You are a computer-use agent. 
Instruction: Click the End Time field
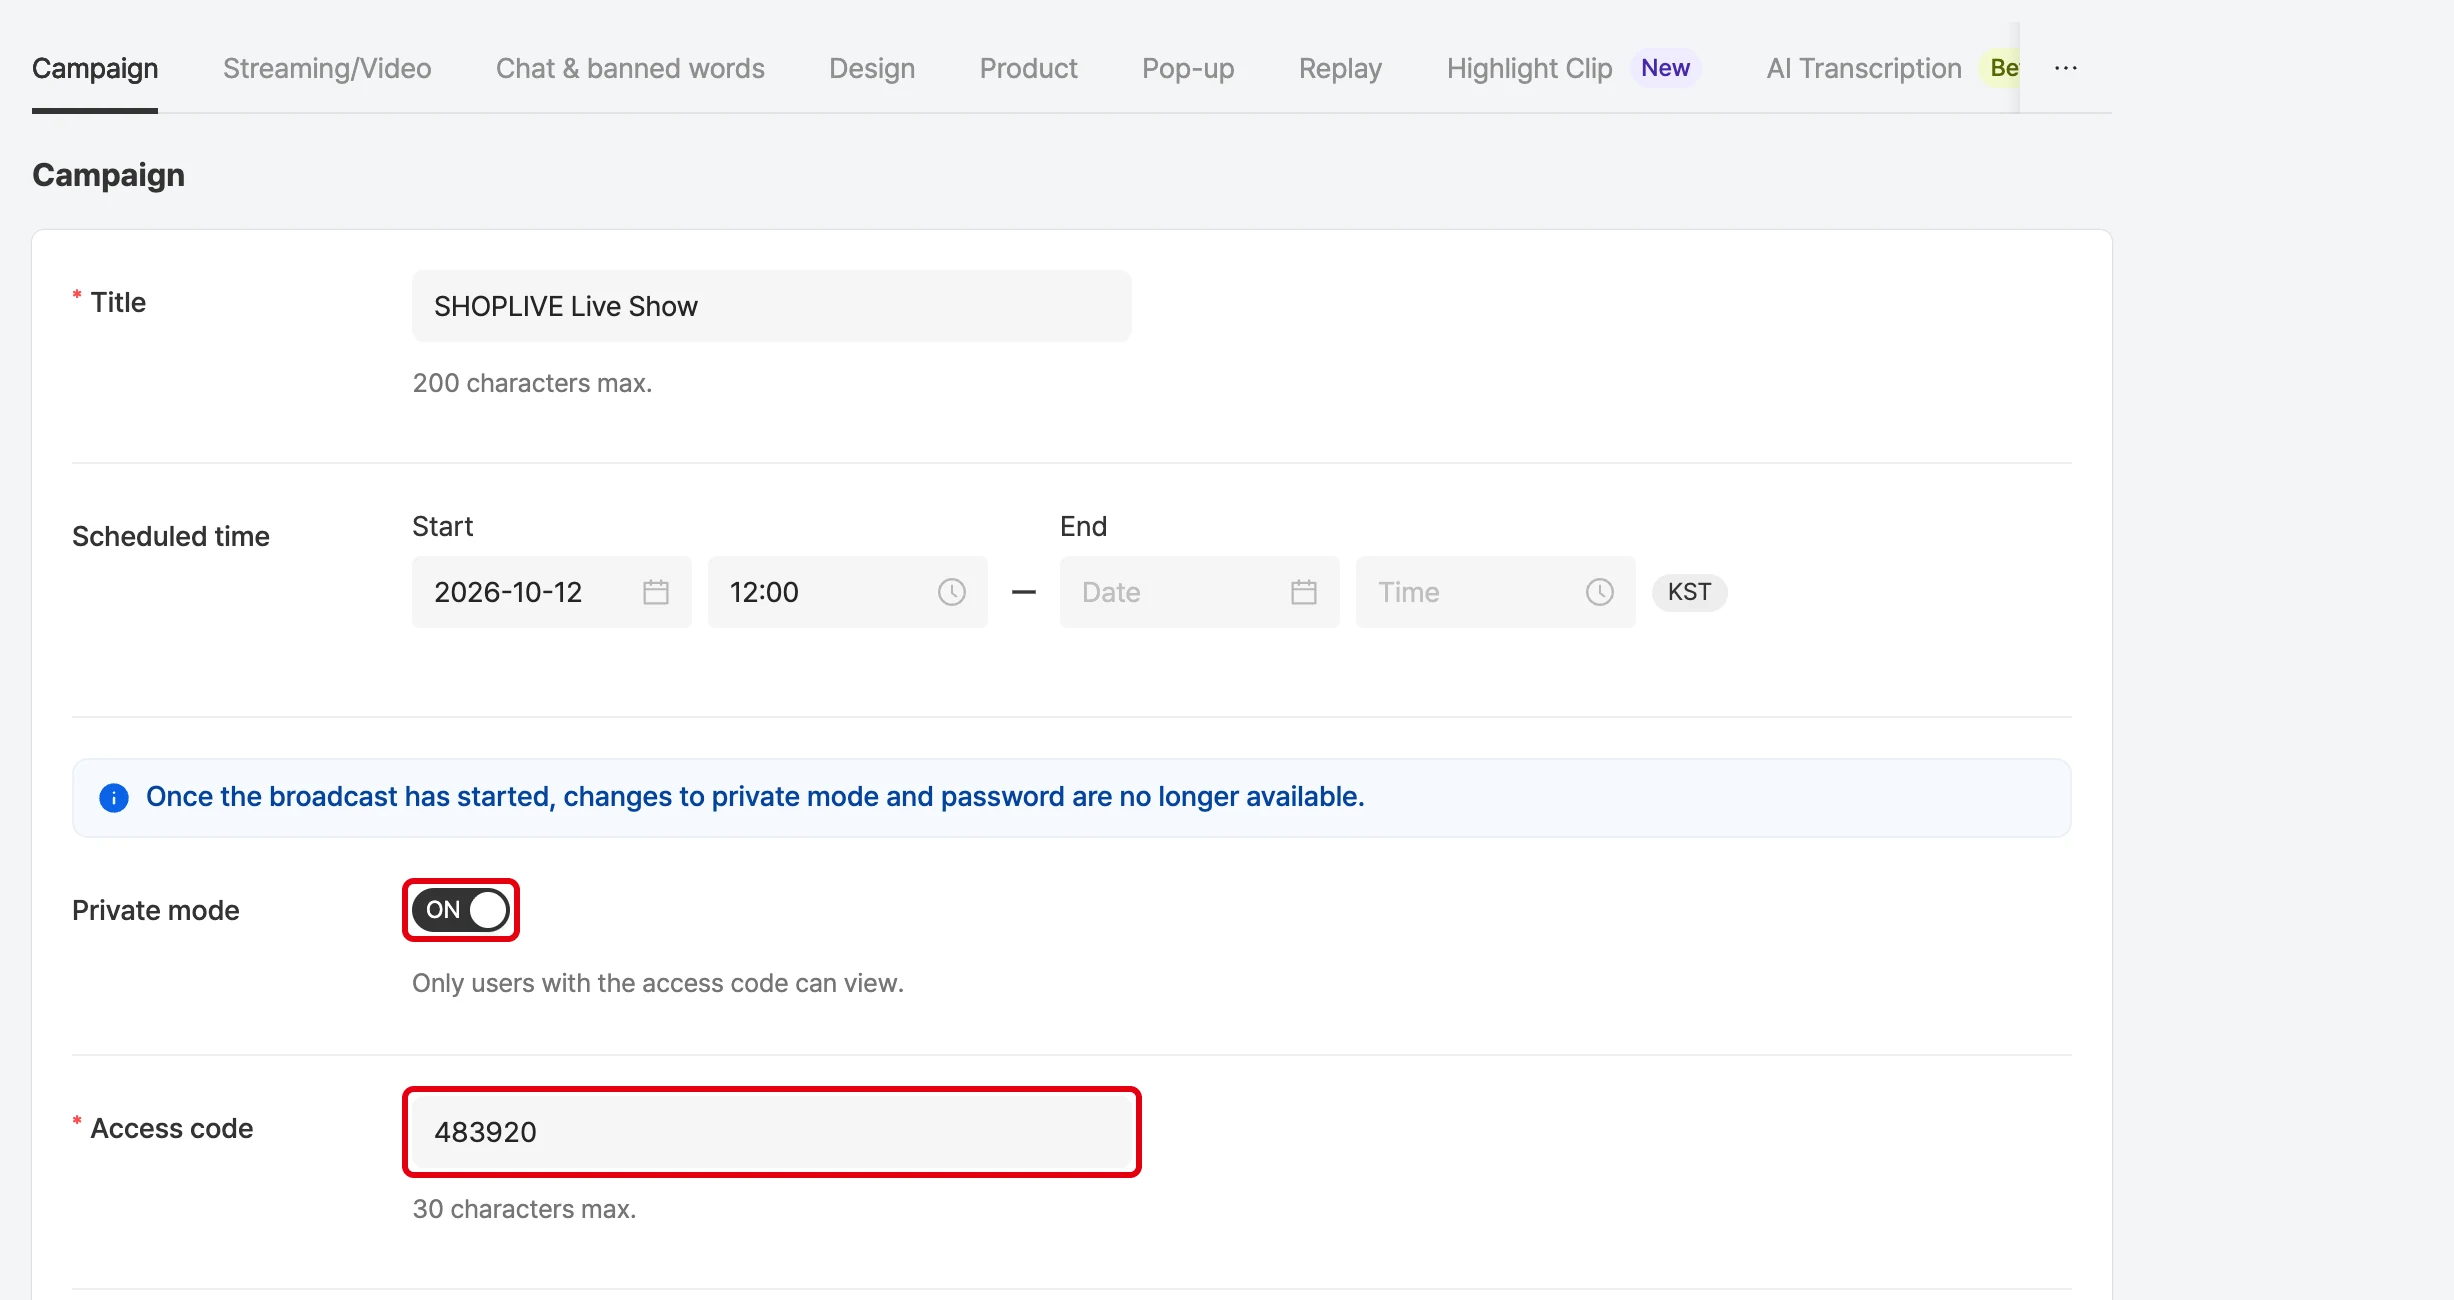click(x=1496, y=592)
